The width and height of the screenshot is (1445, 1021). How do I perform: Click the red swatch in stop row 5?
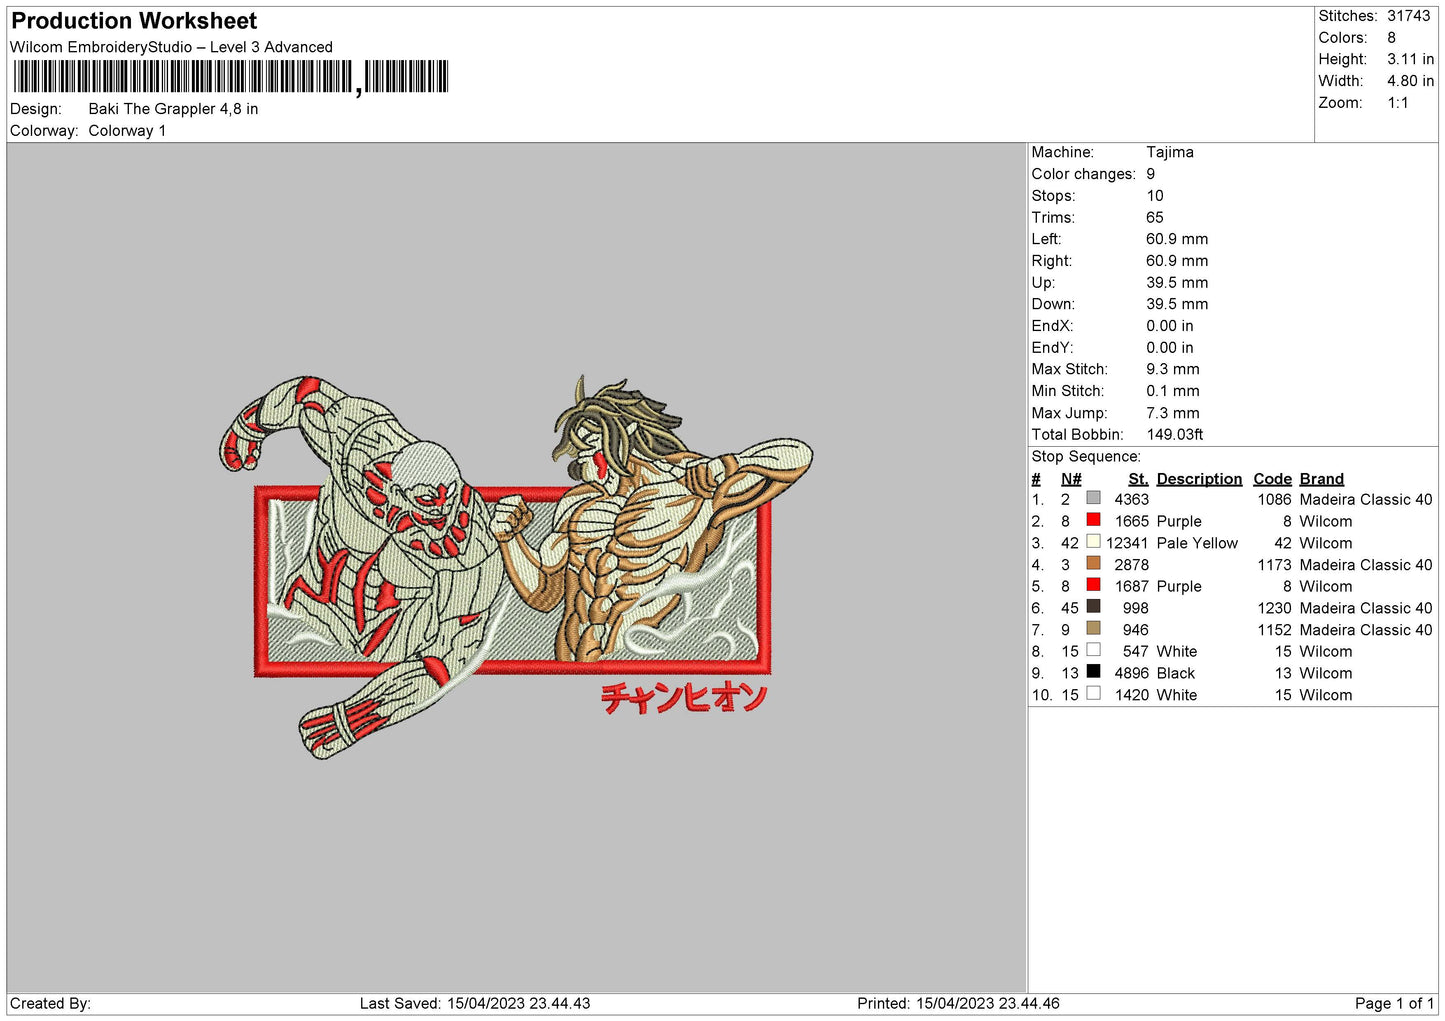(x=1093, y=585)
